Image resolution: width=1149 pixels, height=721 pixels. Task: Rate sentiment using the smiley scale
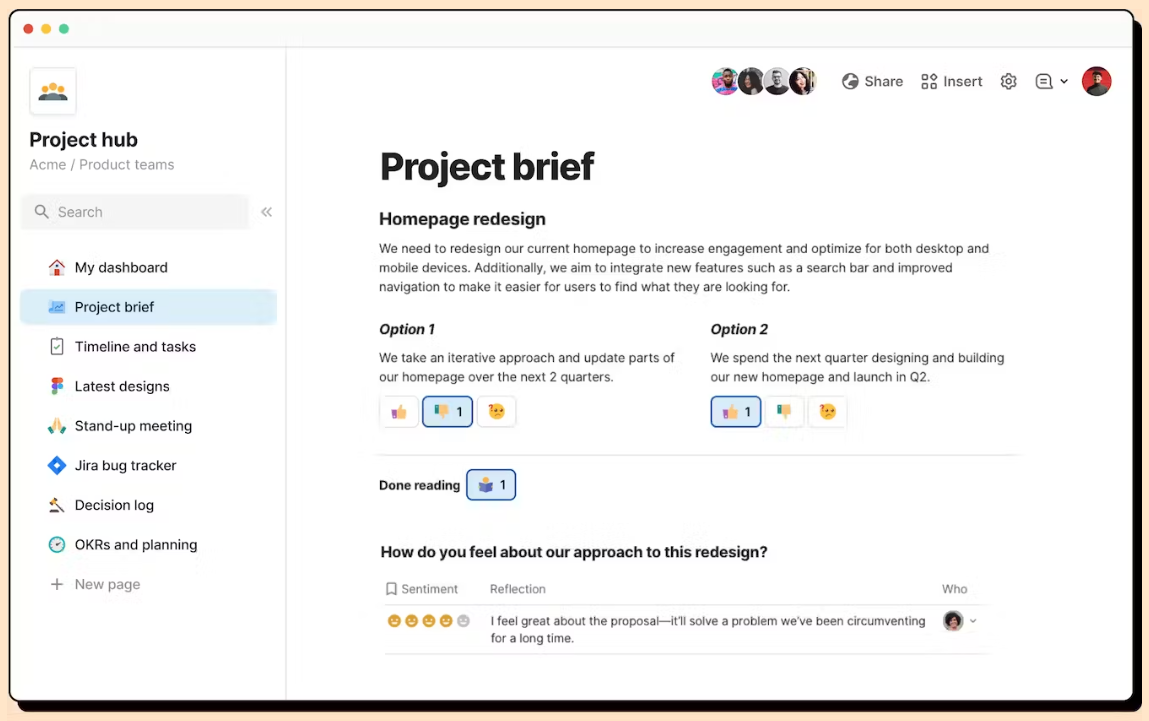[x=427, y=620]
